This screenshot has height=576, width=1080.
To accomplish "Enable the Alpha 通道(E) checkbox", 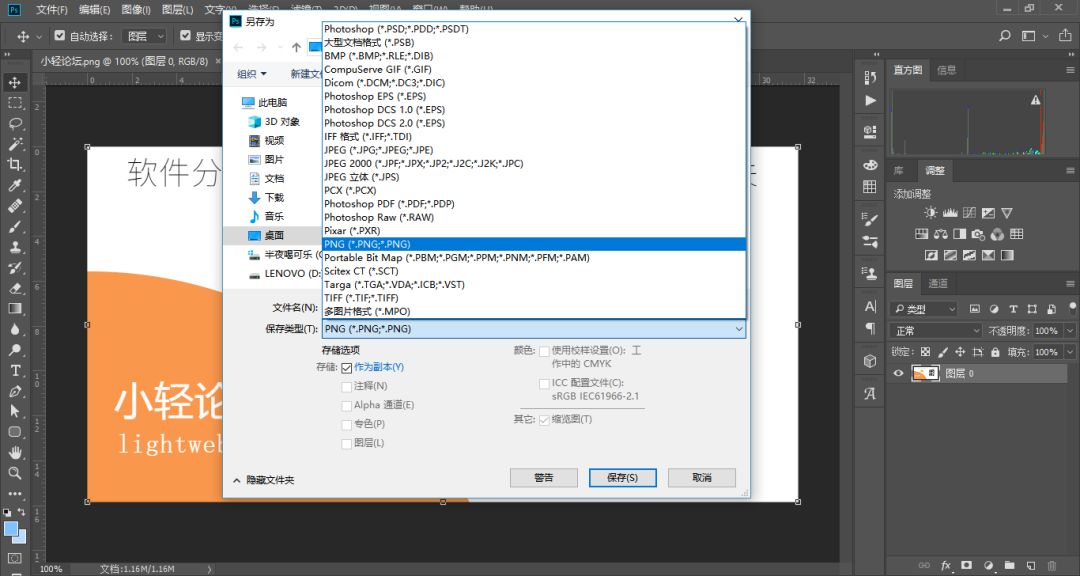I will click(347, 407).
